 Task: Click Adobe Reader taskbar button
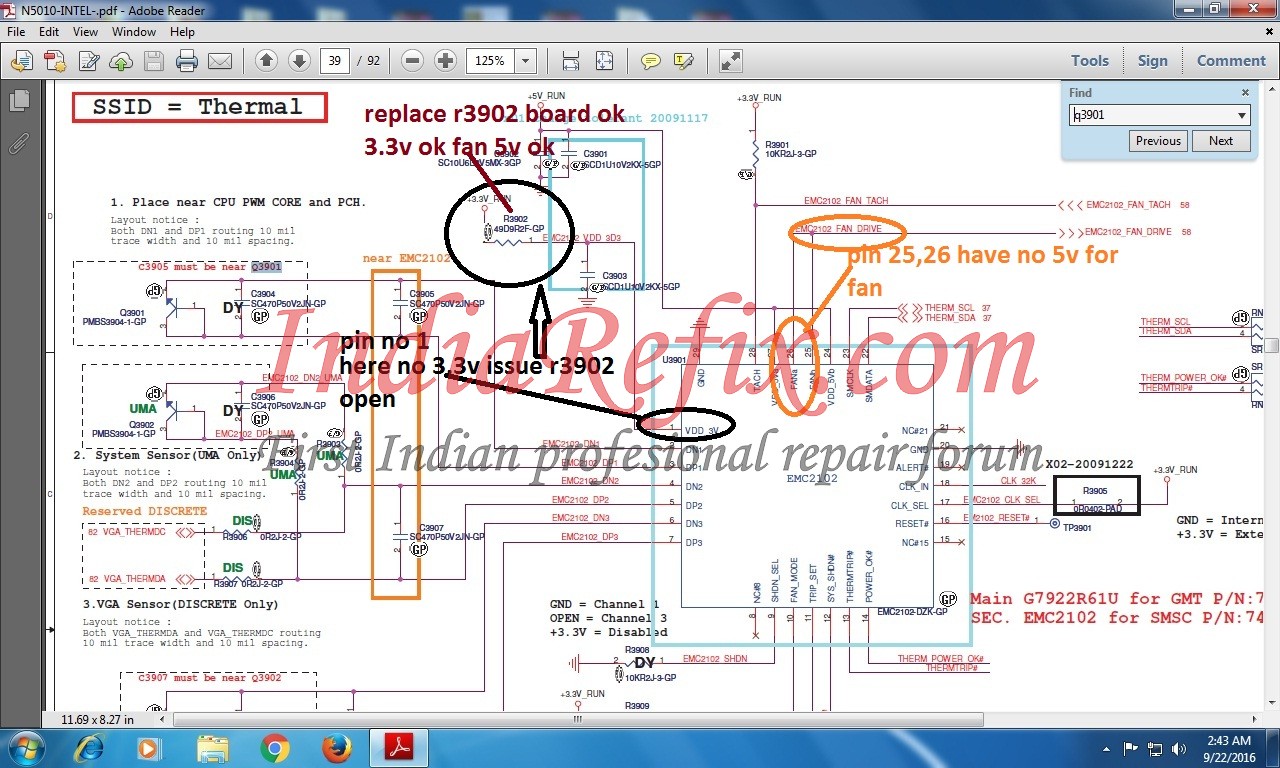(400, 748)
